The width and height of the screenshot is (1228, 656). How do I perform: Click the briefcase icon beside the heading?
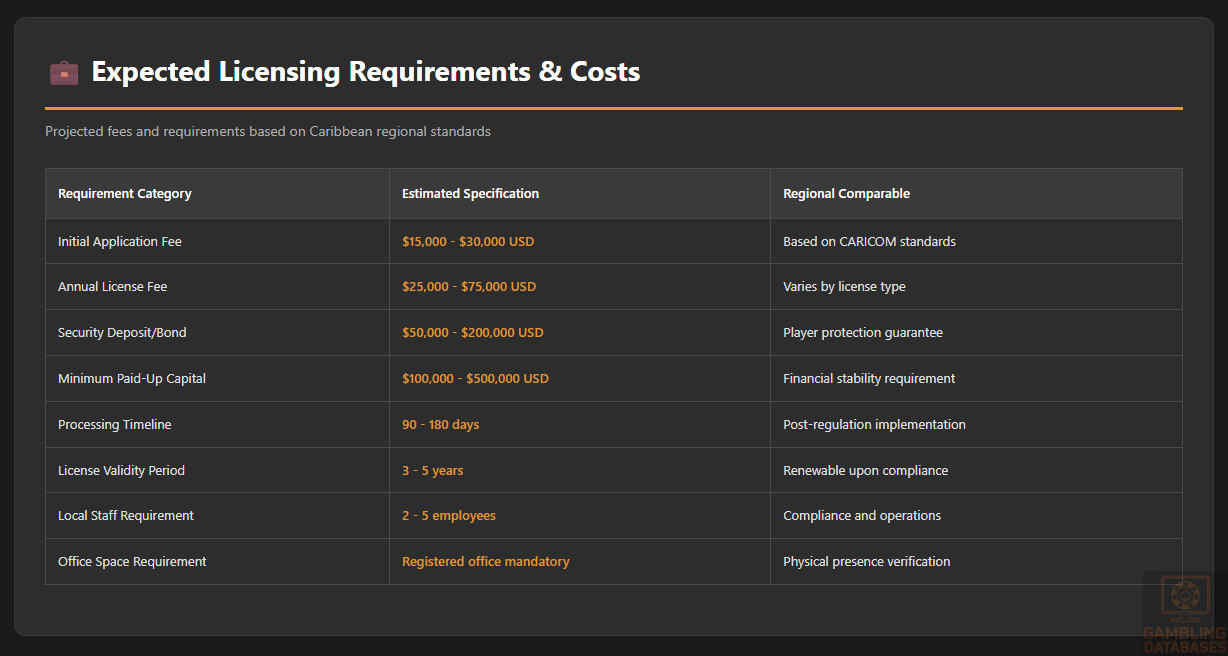(63, 72)
